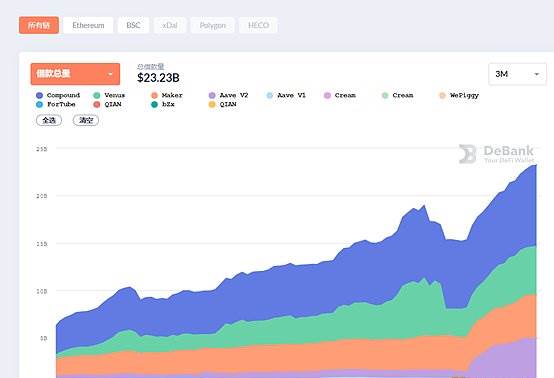Toggle the Maker series legend dot
This screenshot has width=554, height=378.
[154, 95]
